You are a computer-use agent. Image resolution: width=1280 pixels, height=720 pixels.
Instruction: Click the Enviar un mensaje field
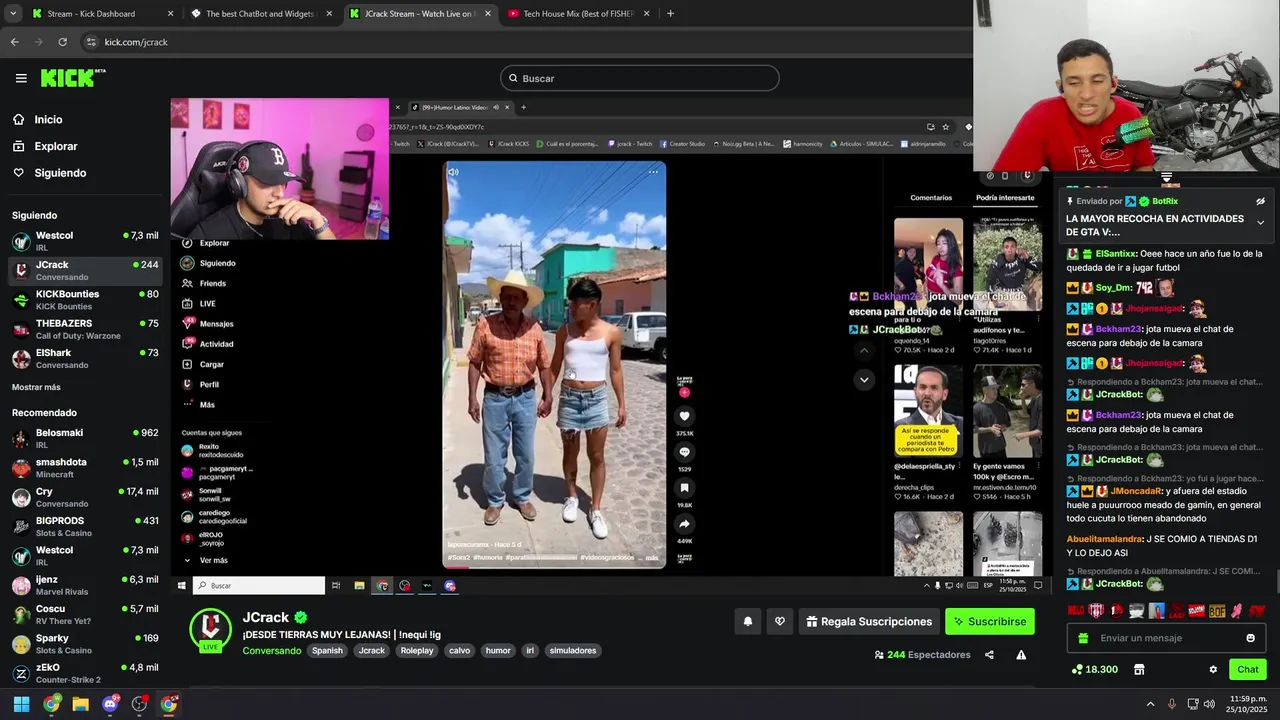(x=1166, y=638)
